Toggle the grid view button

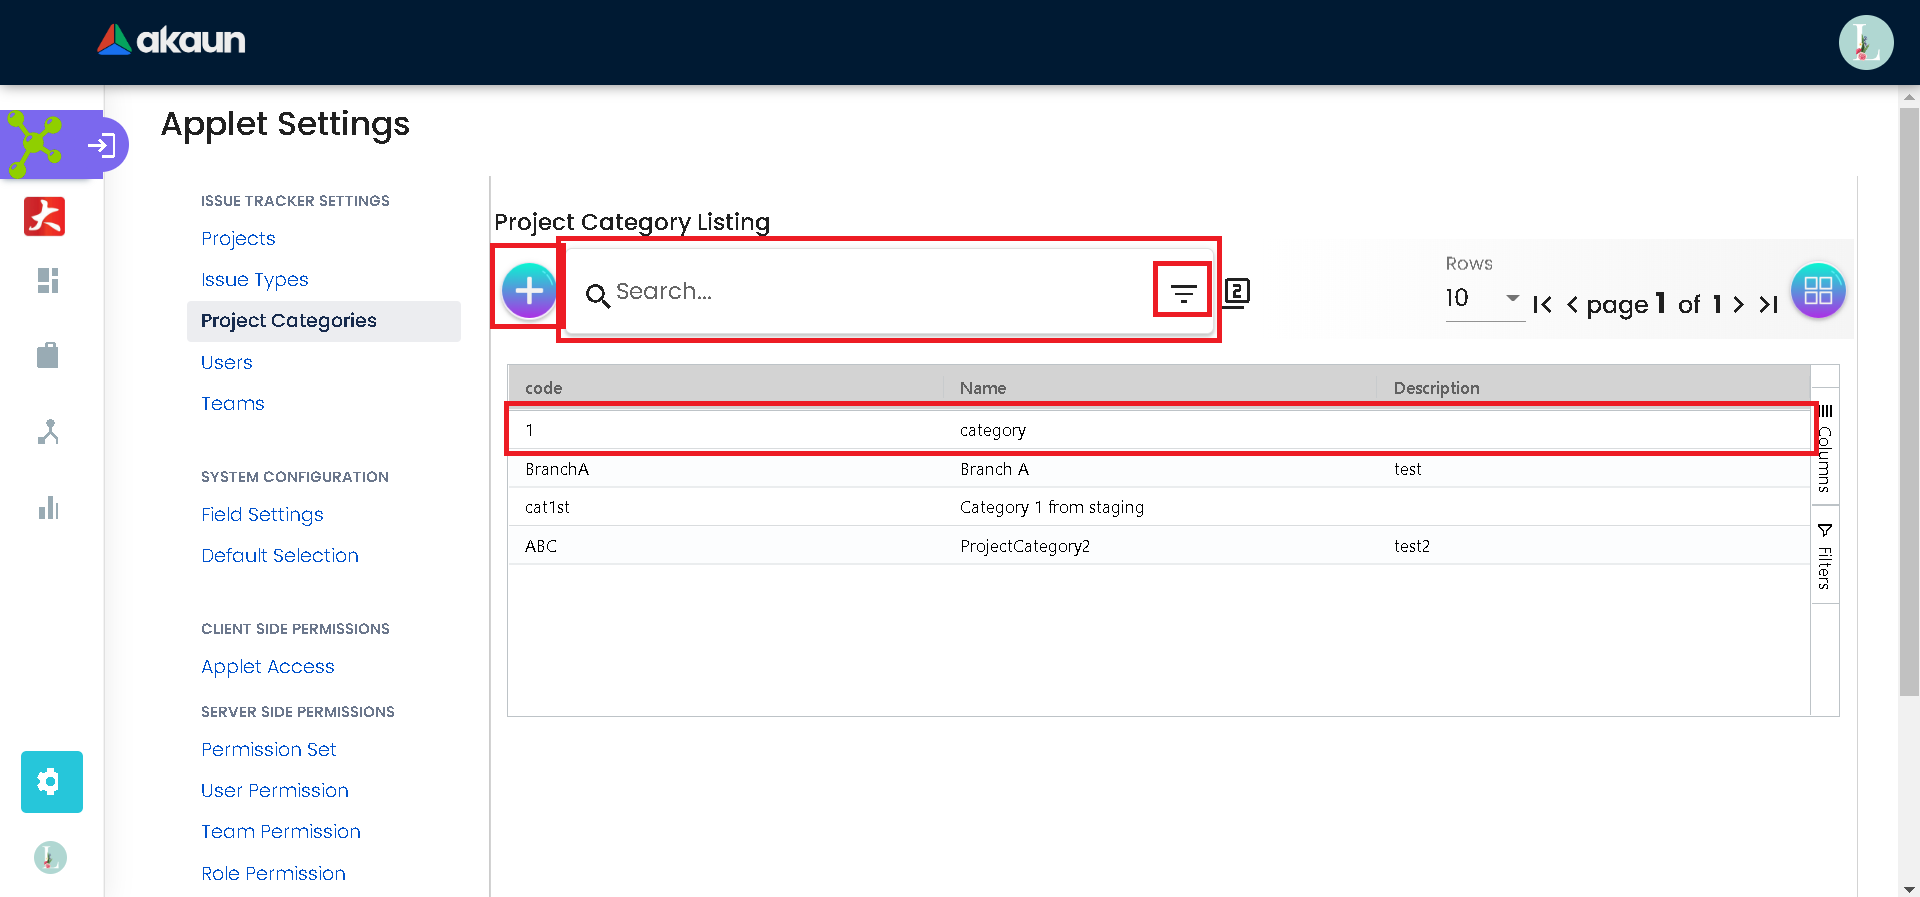[x=1818, y=291]
